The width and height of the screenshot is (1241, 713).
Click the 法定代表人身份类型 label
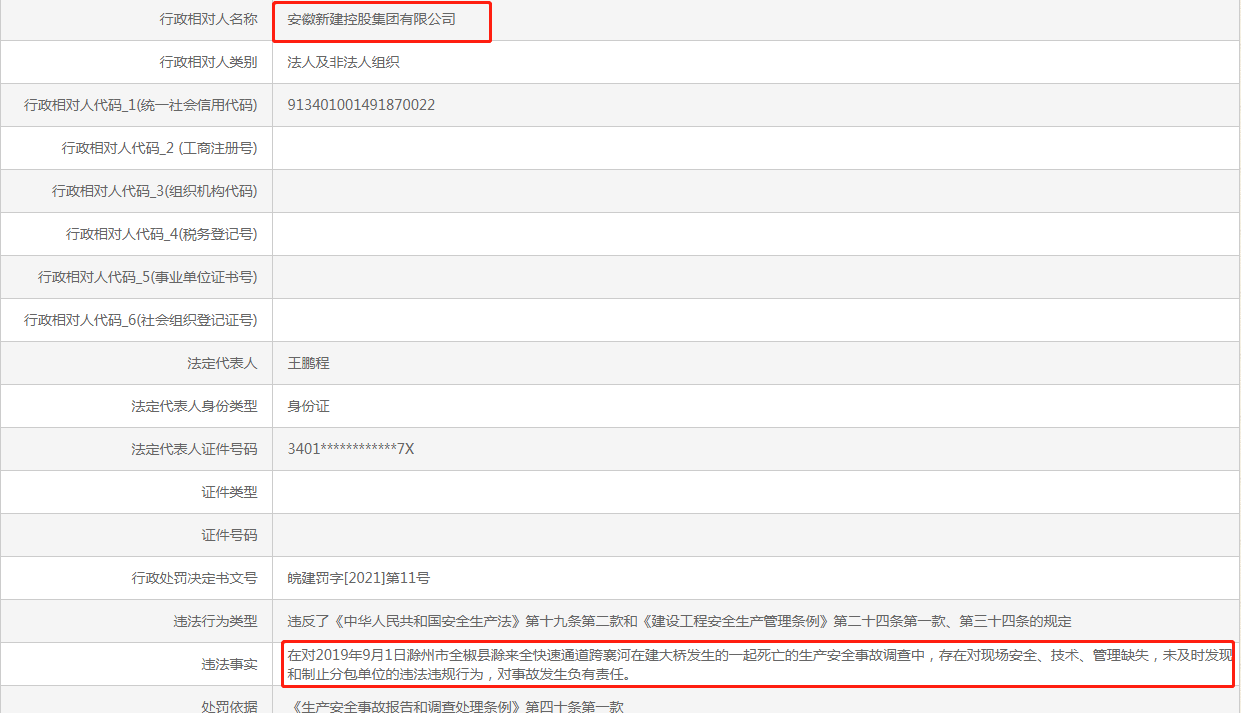tap(194, 406)
